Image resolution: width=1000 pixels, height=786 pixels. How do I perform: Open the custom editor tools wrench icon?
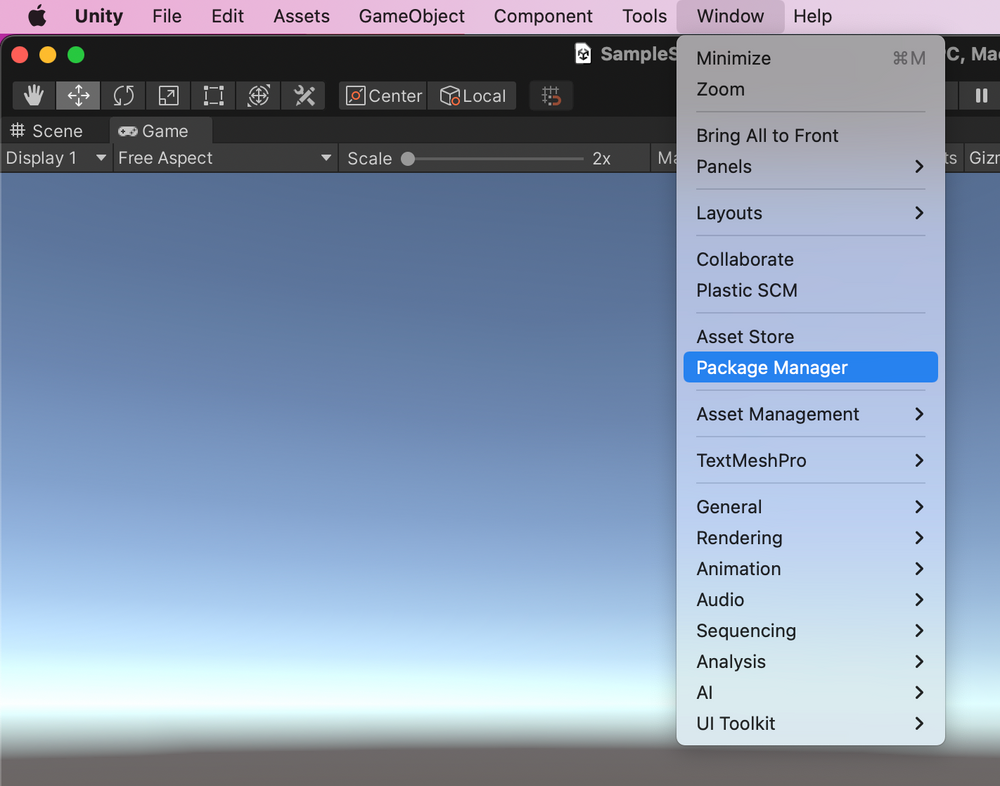[x=303, y=95]
